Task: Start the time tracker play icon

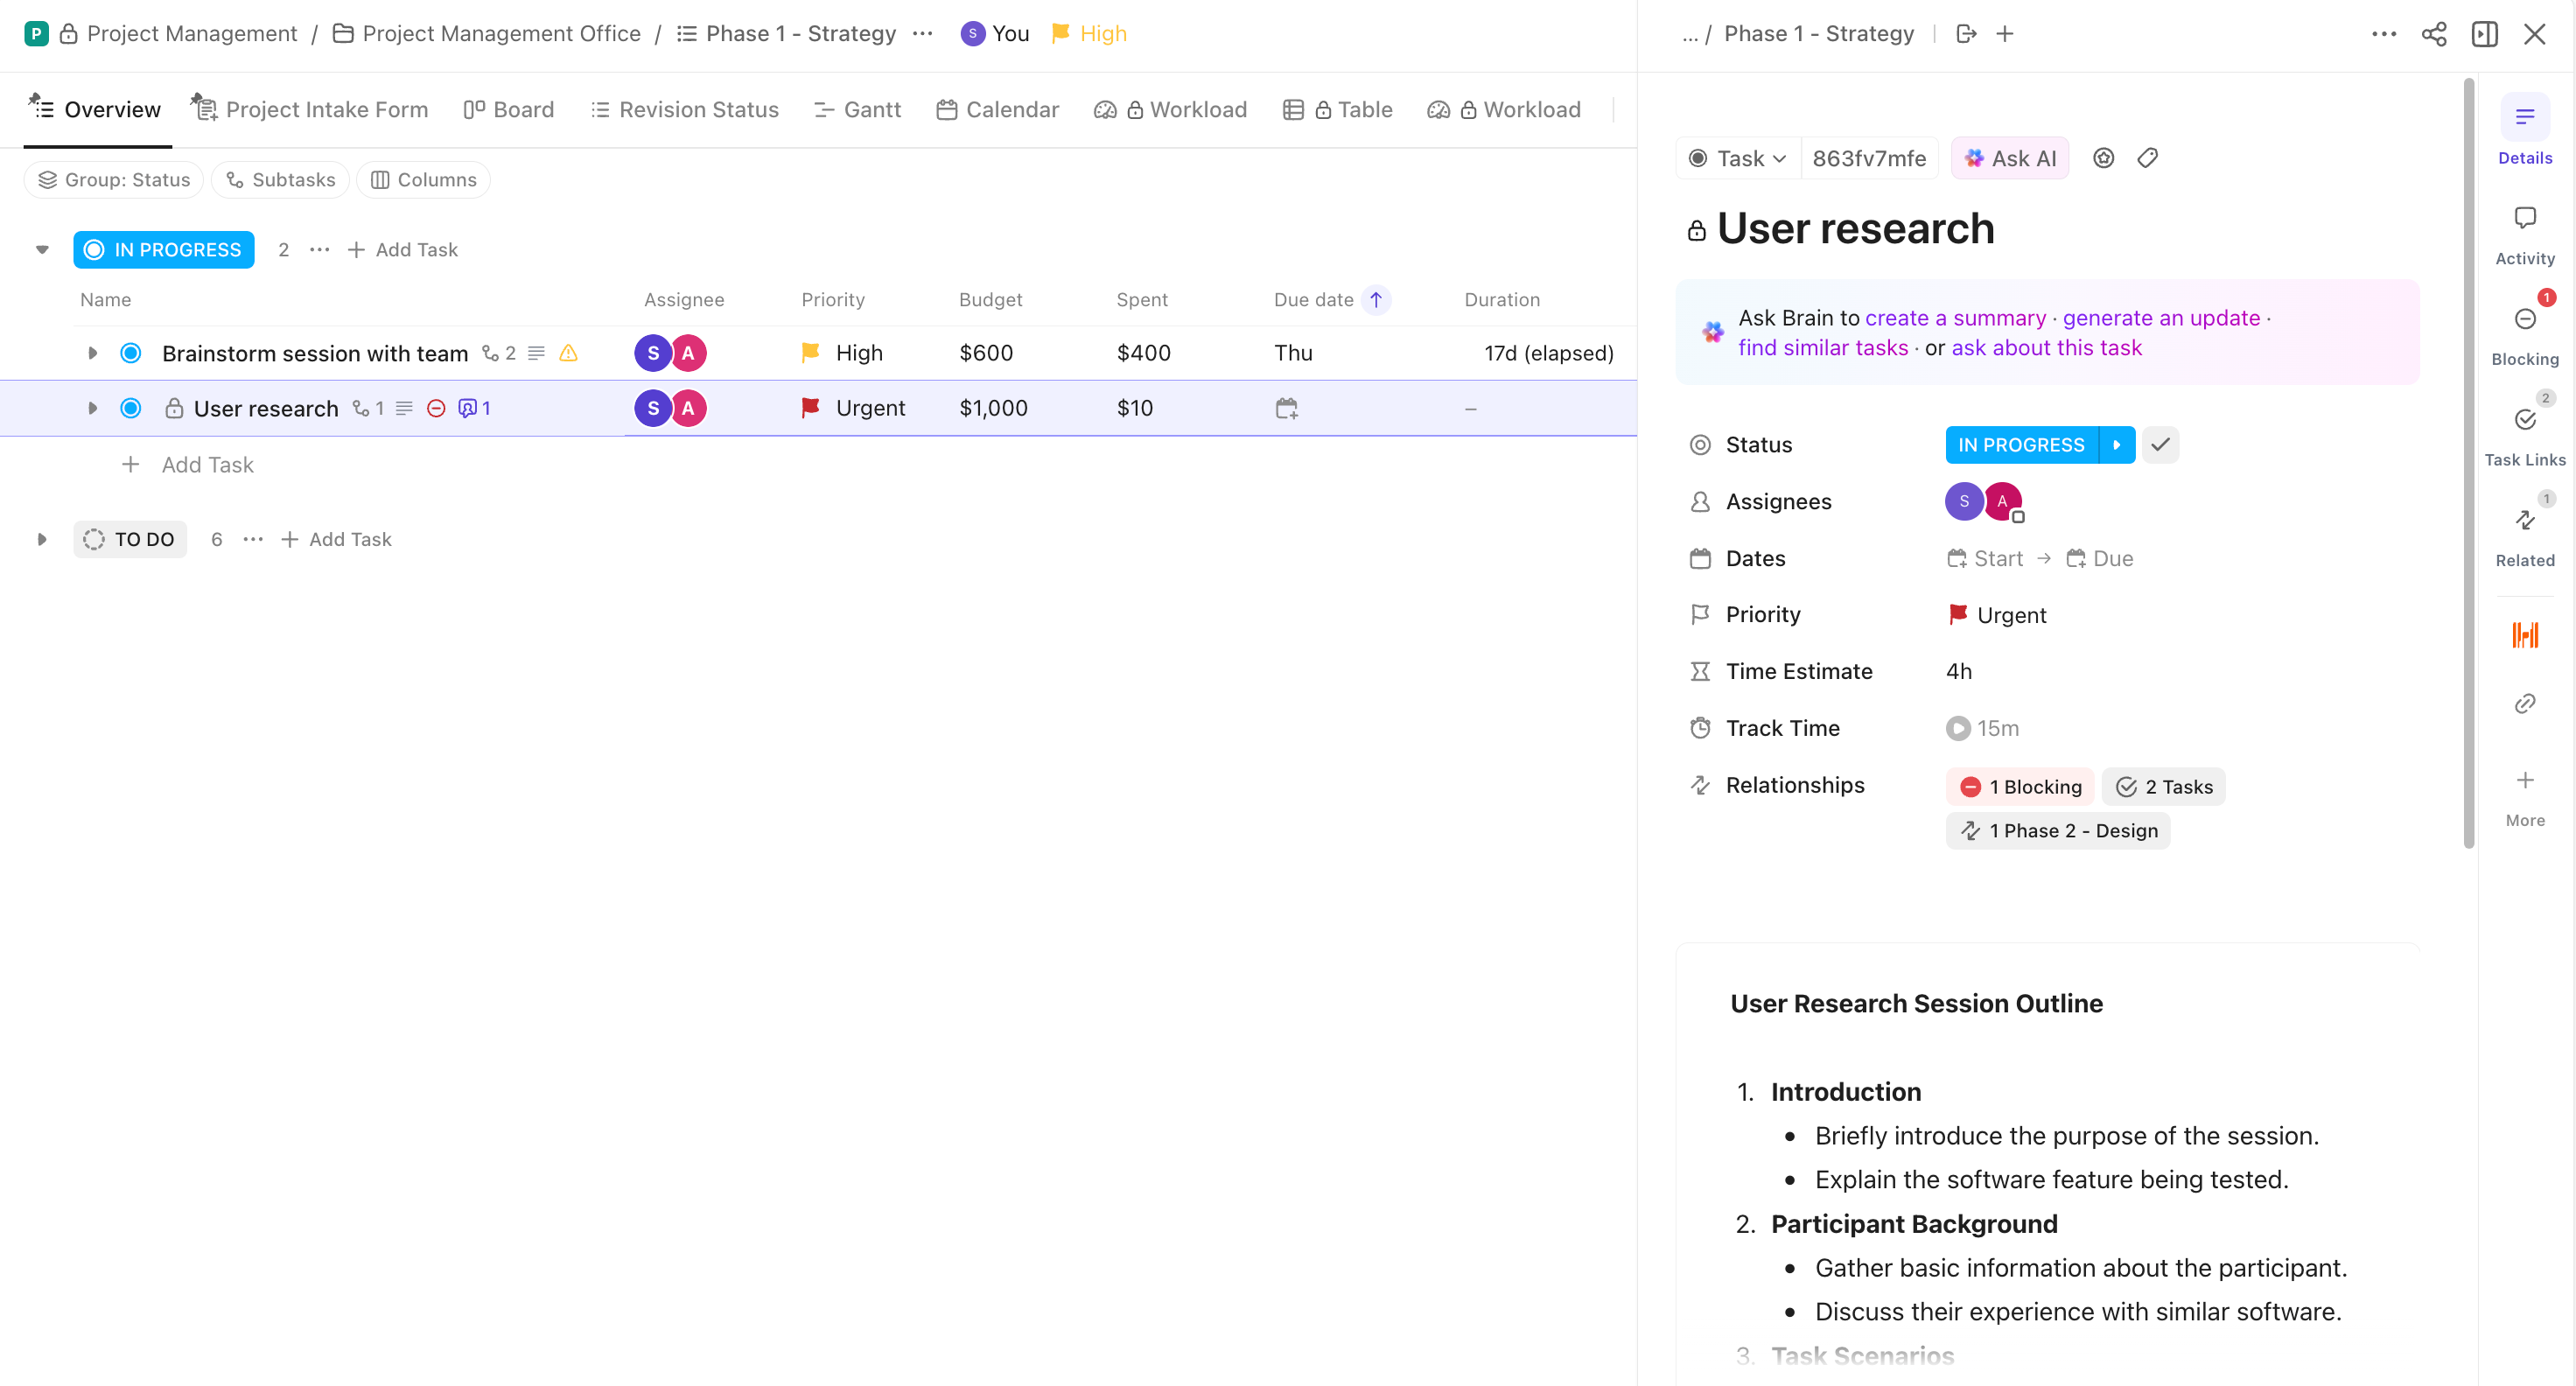Action: [x=1957, y=728]
